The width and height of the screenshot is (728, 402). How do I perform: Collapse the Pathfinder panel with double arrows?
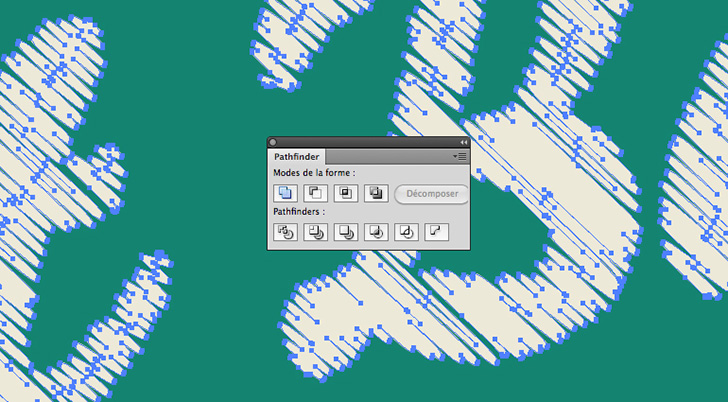coord(463,143)
